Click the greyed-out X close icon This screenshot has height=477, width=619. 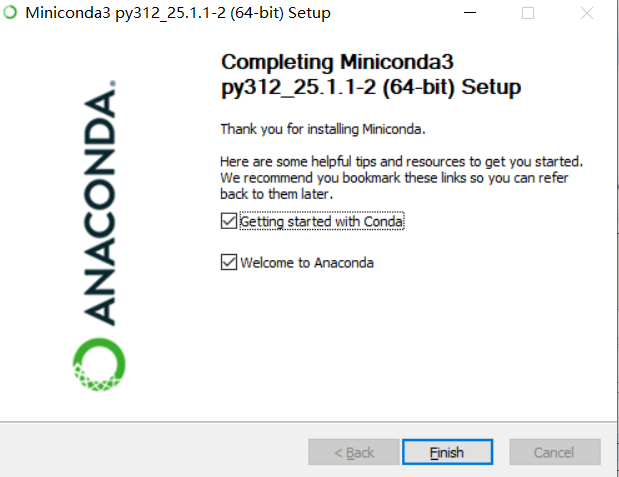click(x=587, y=13)
